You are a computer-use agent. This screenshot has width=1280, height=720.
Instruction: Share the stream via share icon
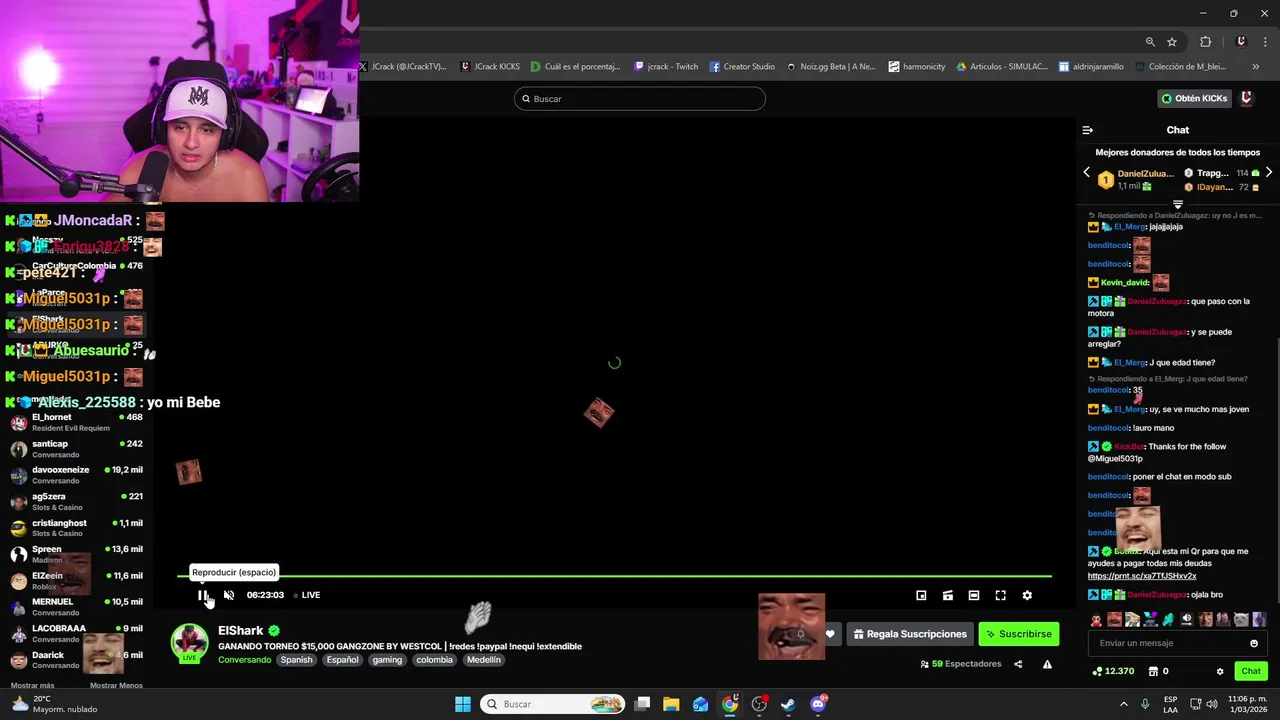coord(1018,664)
